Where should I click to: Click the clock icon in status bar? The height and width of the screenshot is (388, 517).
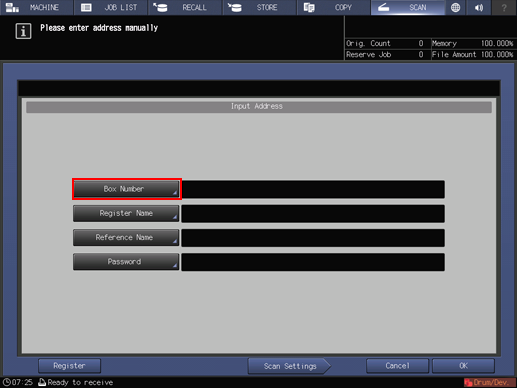(x=6, y=382)
